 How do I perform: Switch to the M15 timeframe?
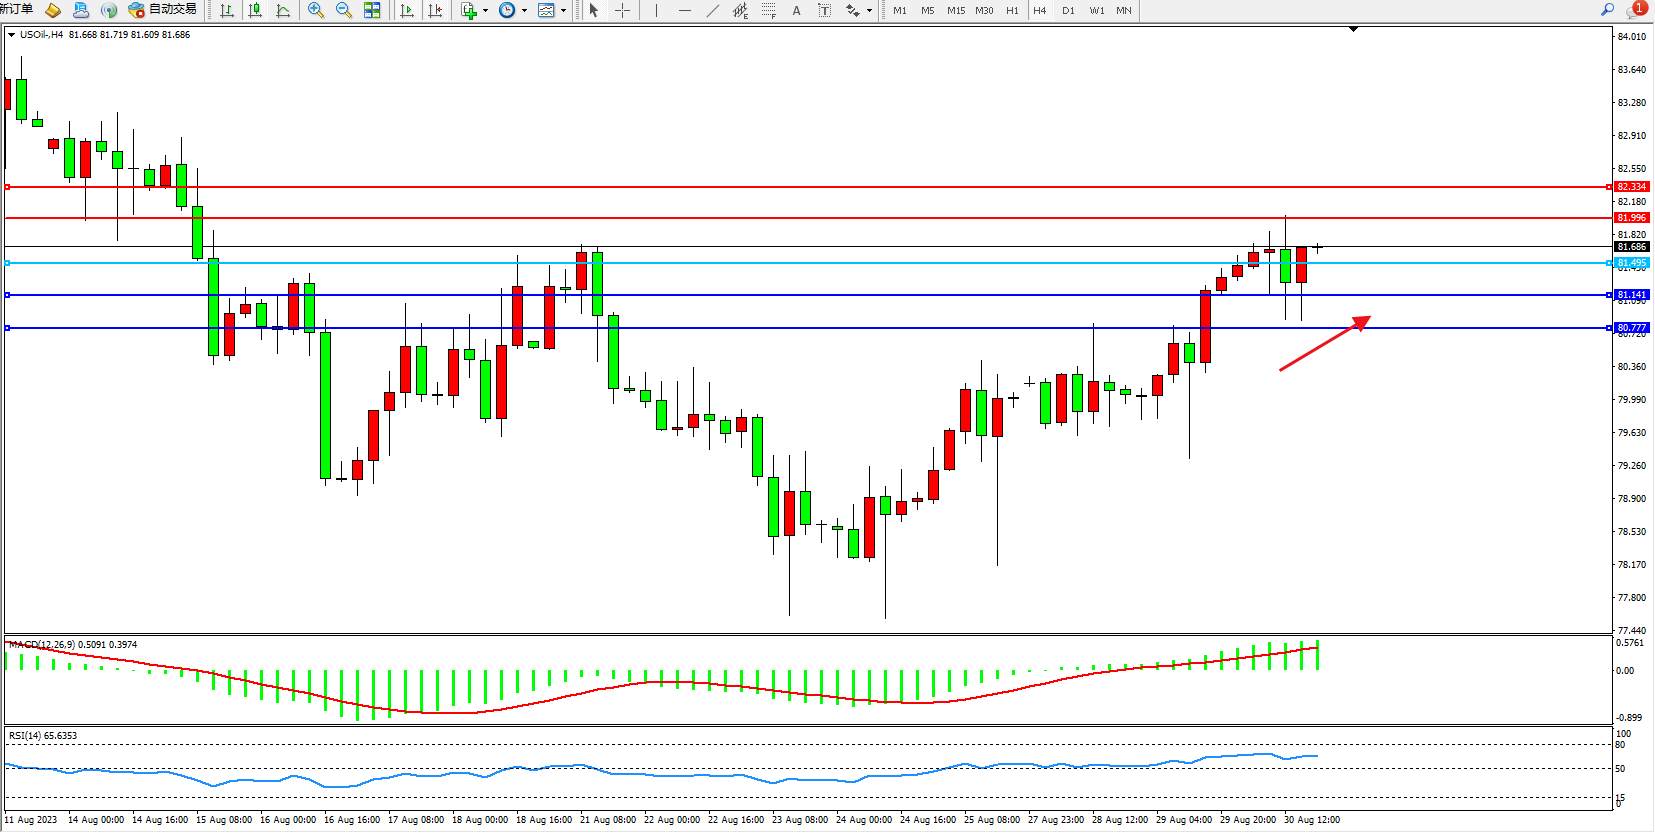(956, 10)
